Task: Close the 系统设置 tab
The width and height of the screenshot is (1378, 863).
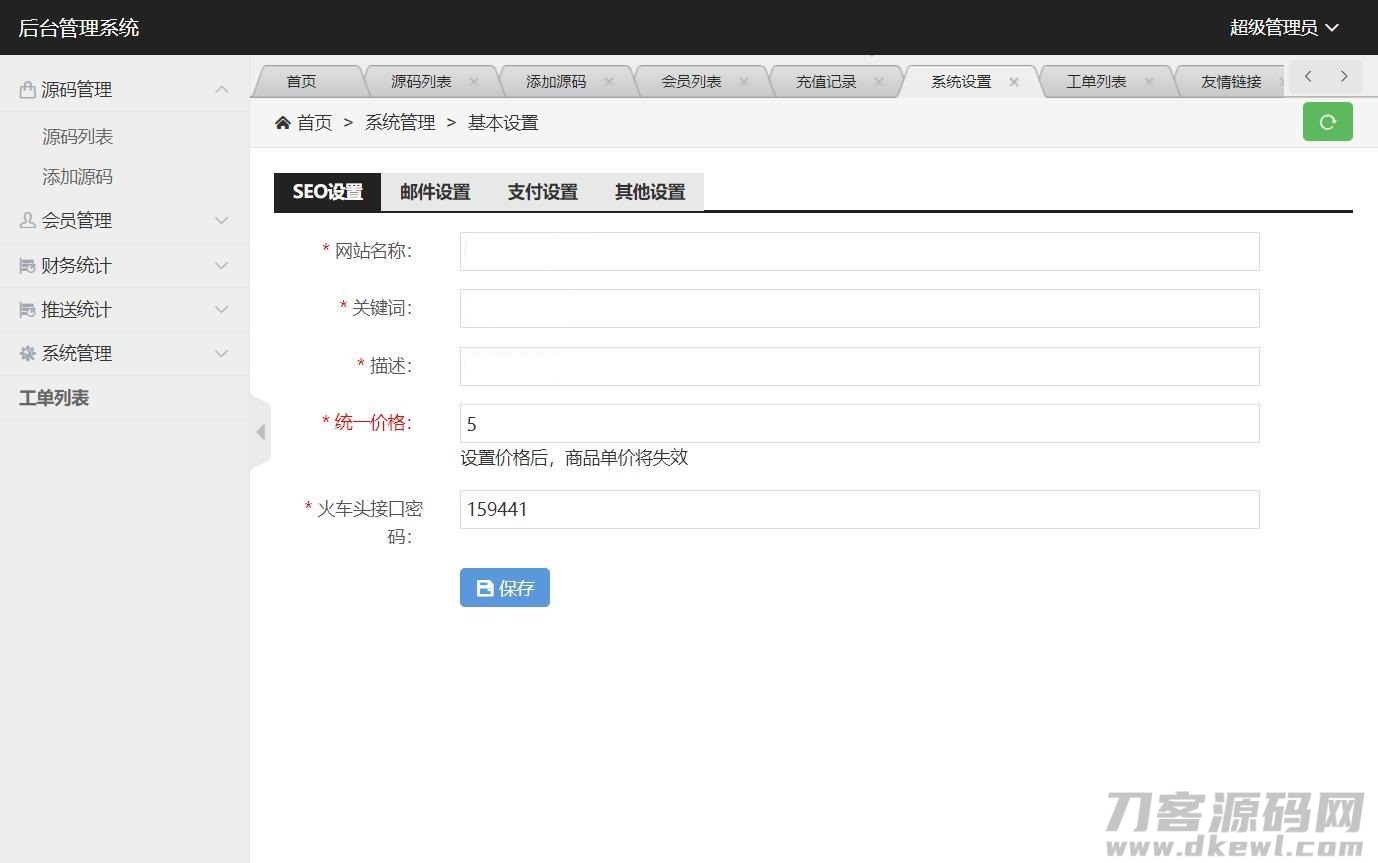Action: point(1014,82)
